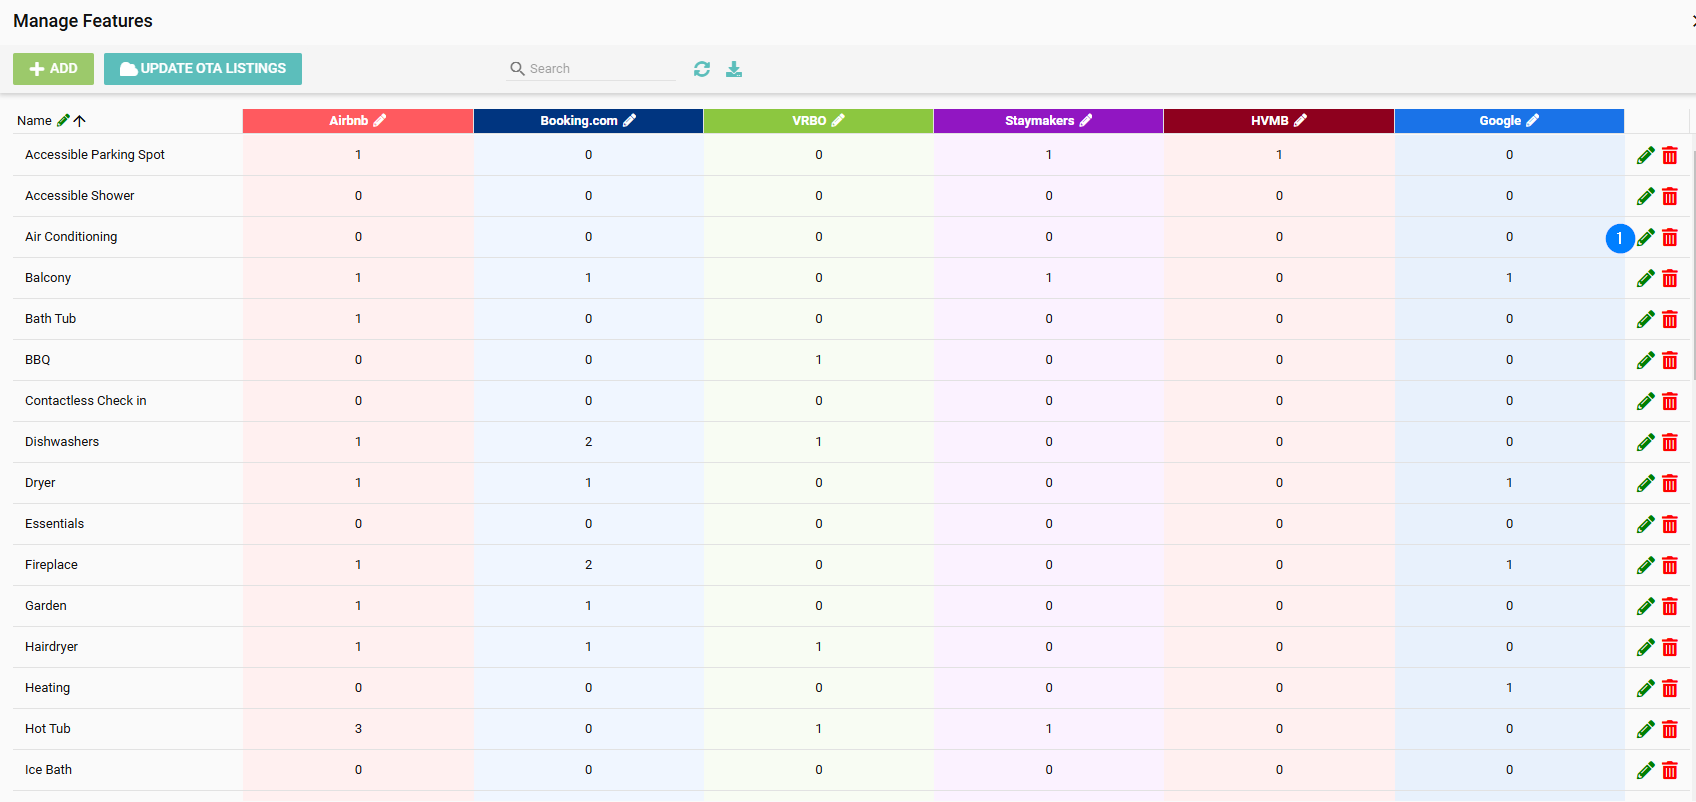Toggle the Name column sort arrow
The image size is (1696, 802).
pos(80,121)
